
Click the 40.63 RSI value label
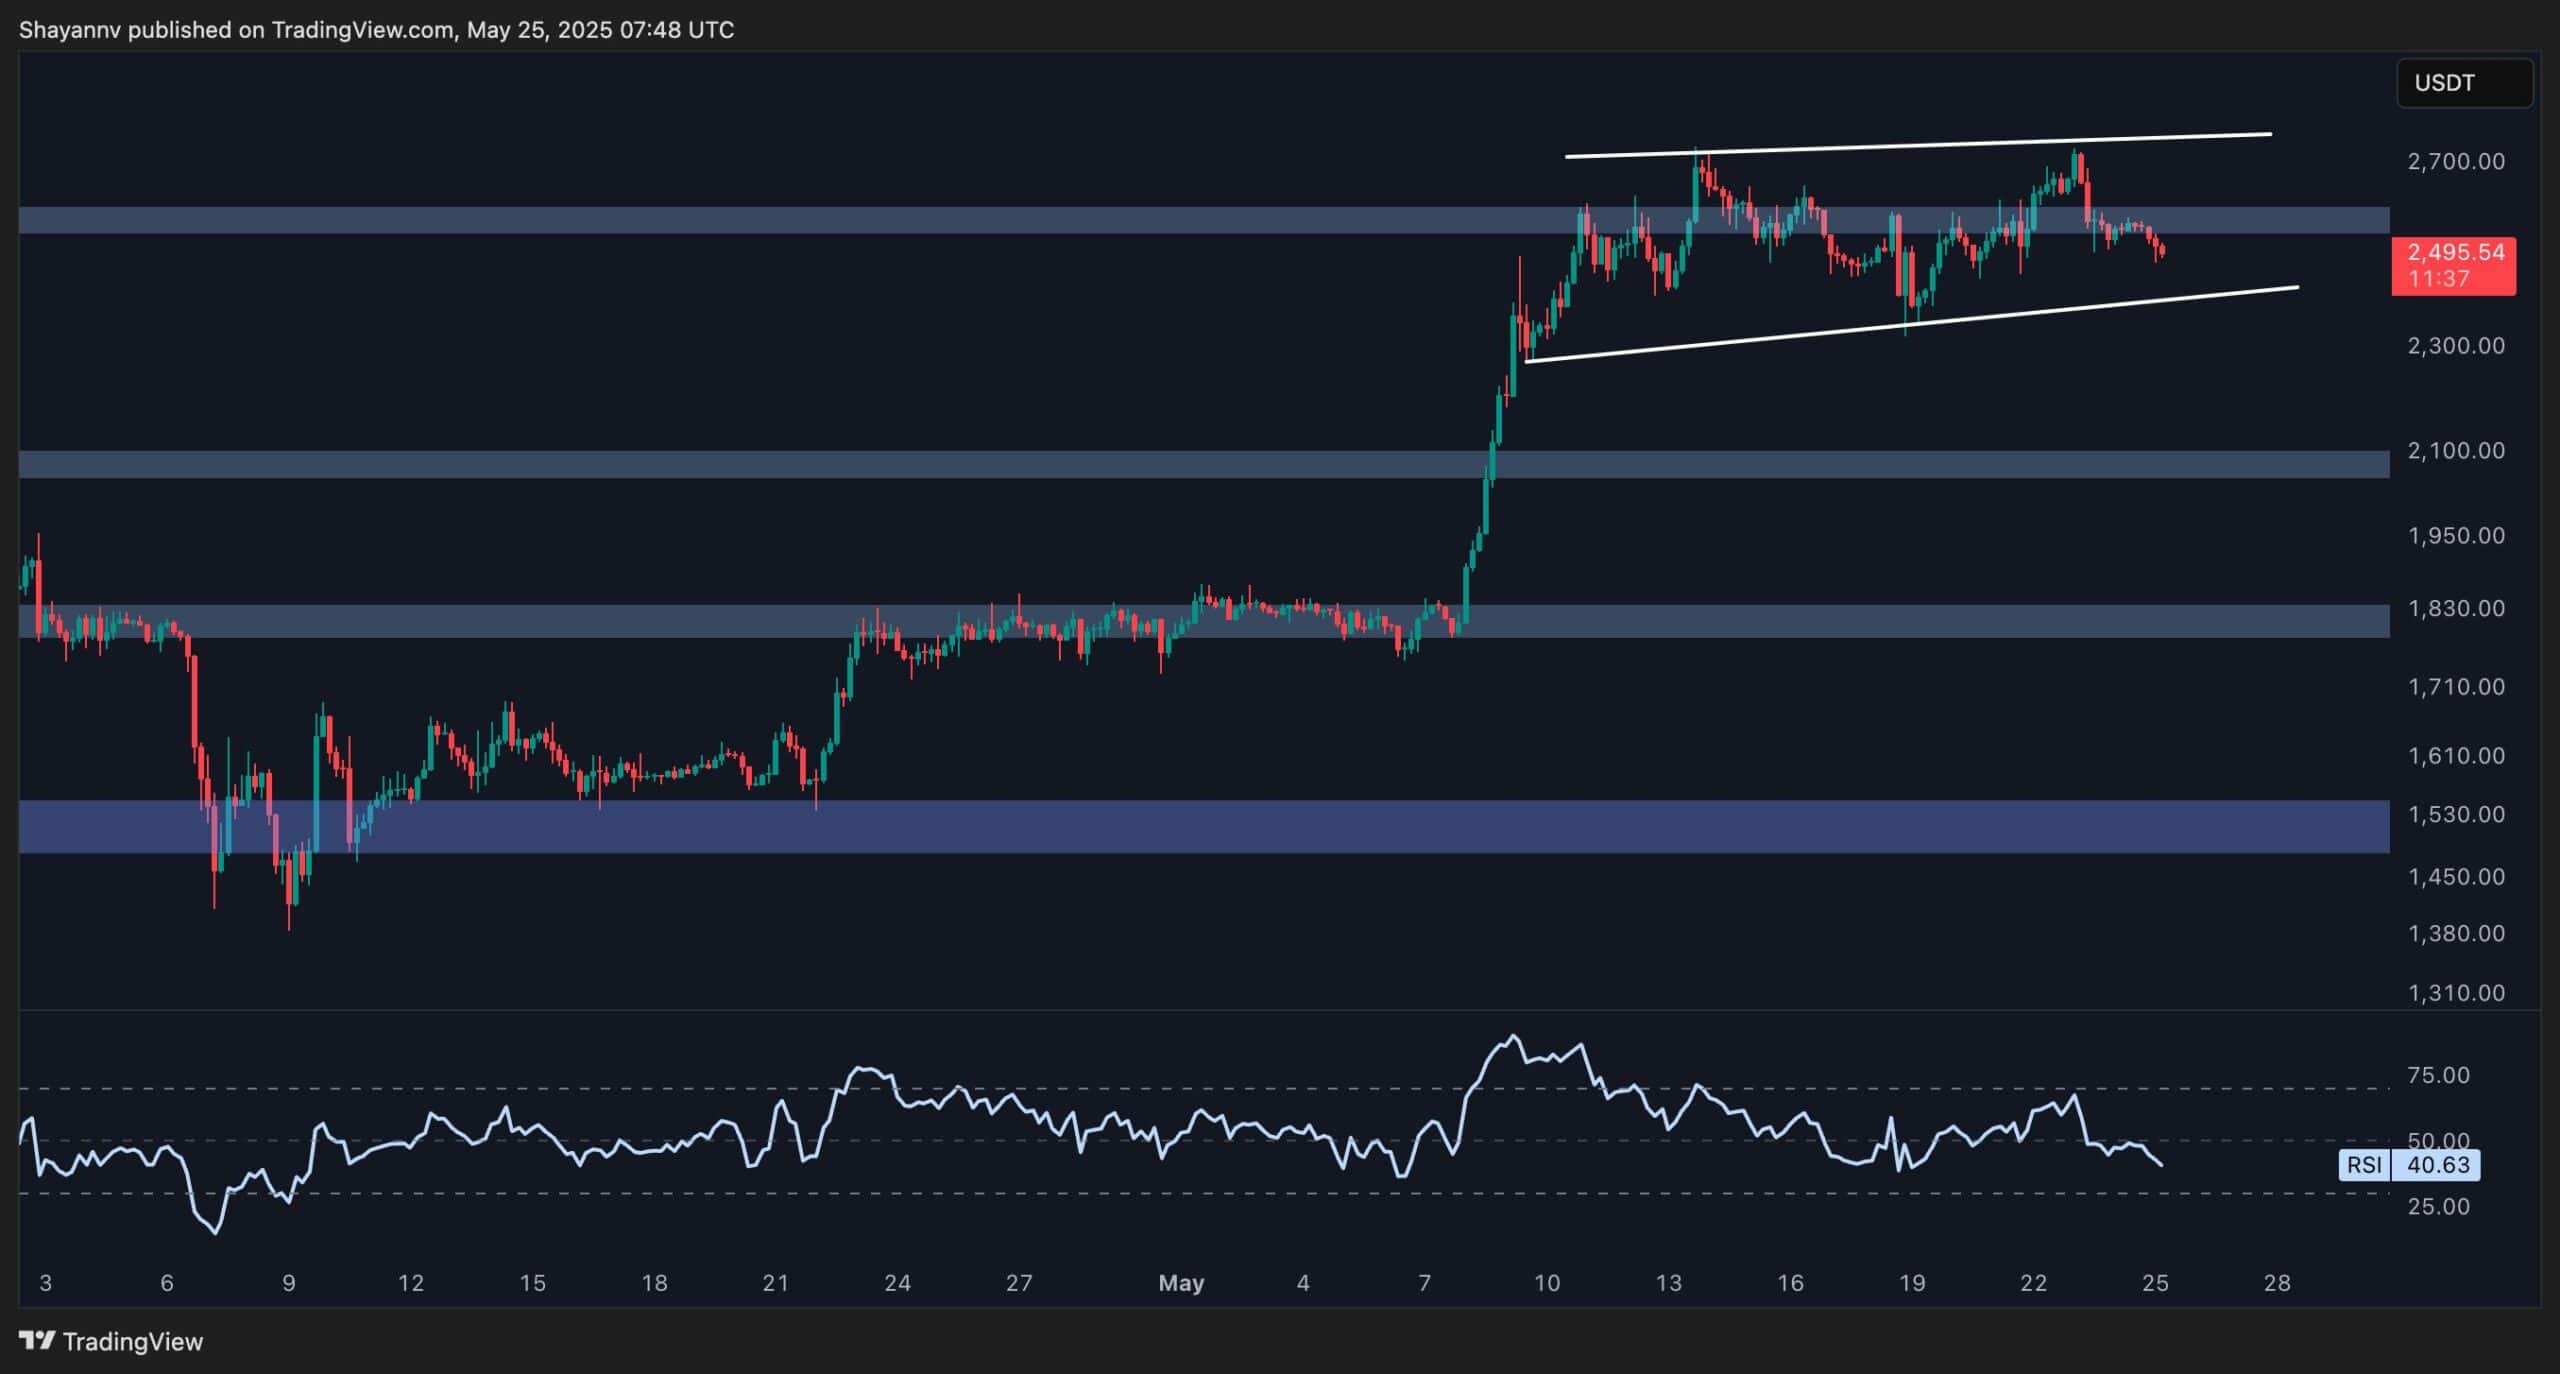[x=2438, y=1165]
